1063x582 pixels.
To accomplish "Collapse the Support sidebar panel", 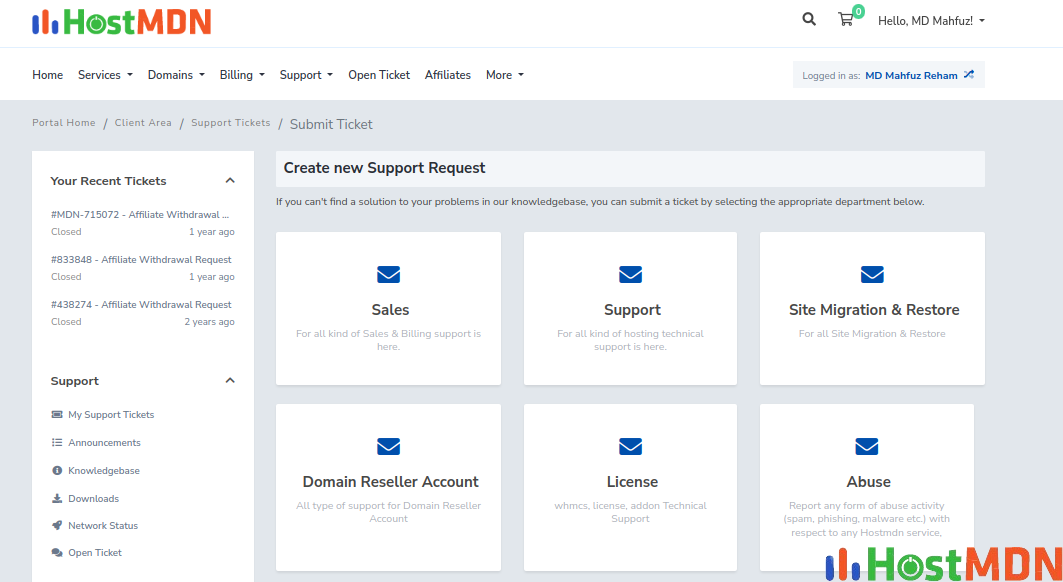I will pyautogui.click(x=230, y=381).
